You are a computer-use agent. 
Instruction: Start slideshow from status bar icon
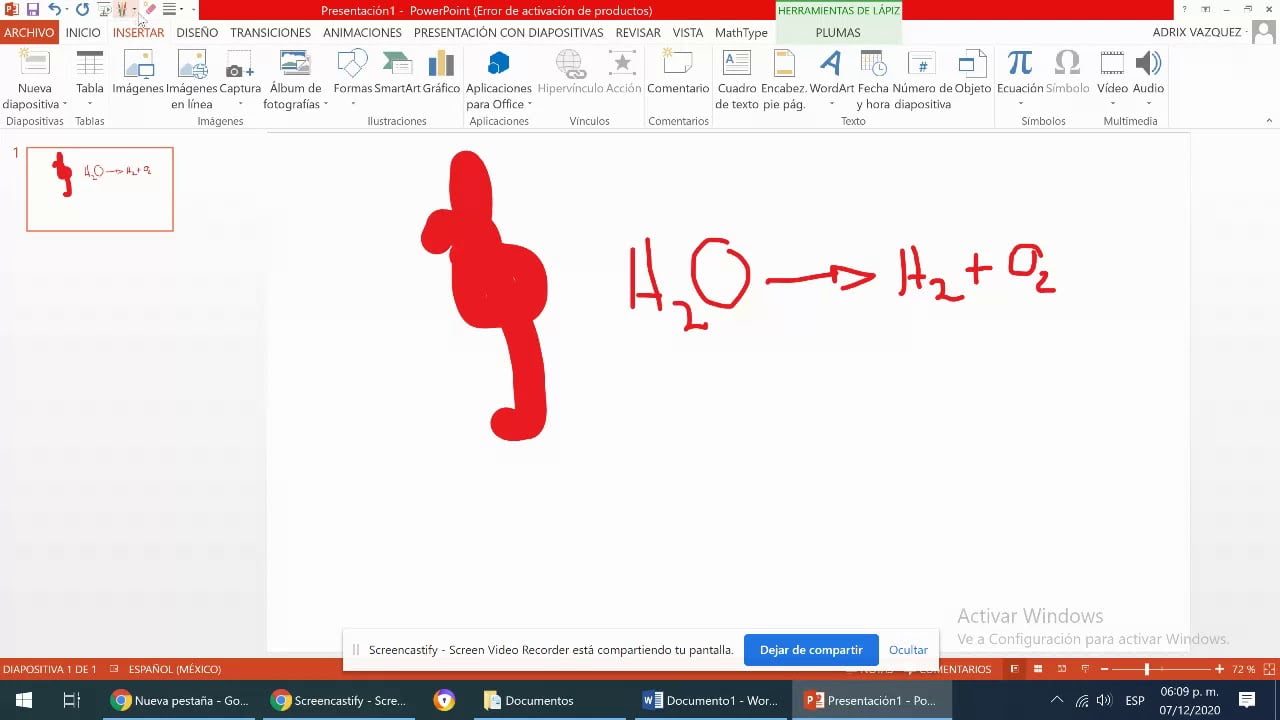click(x=1084, y=669)
